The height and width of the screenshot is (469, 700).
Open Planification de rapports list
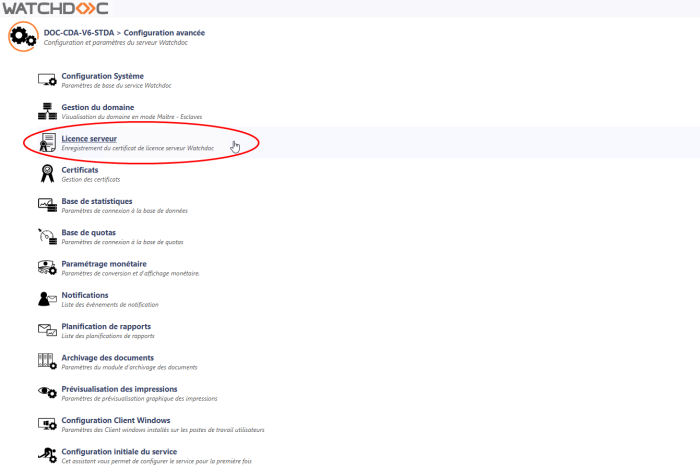tap(106, 326)
